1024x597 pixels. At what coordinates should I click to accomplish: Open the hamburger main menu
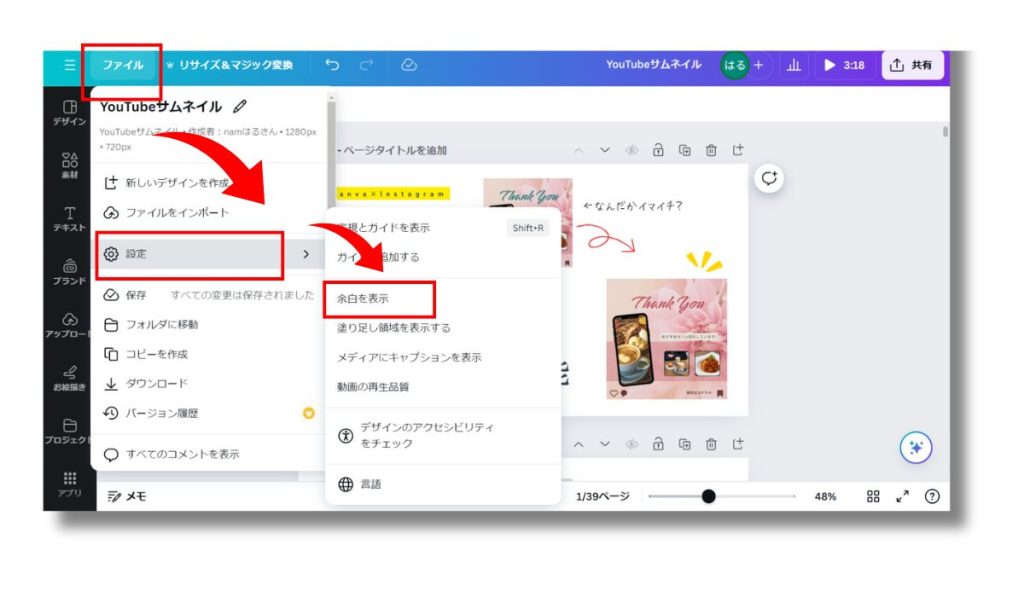pos(69,65)
